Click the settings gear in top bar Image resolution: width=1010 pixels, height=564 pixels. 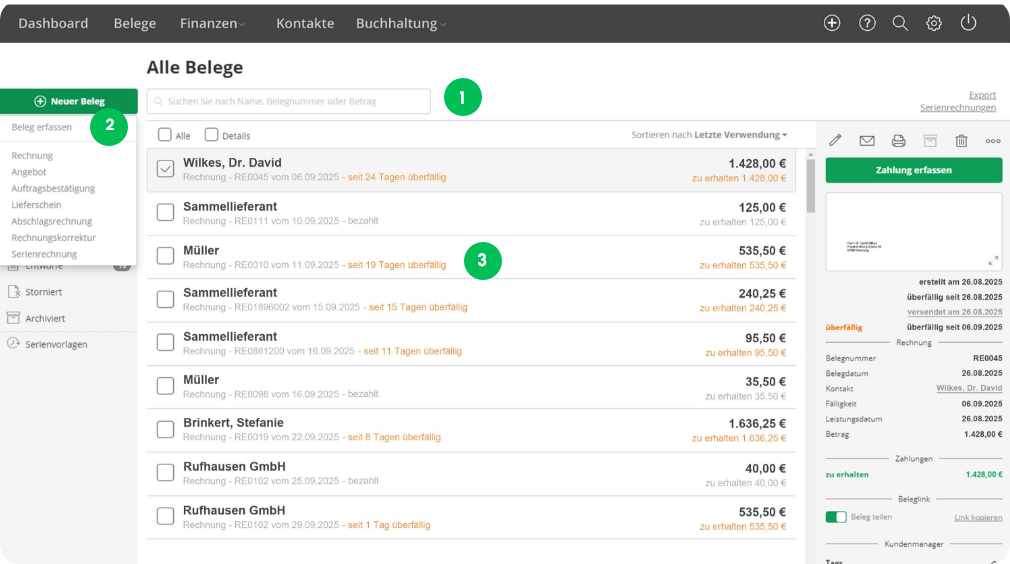click(933, 23)
